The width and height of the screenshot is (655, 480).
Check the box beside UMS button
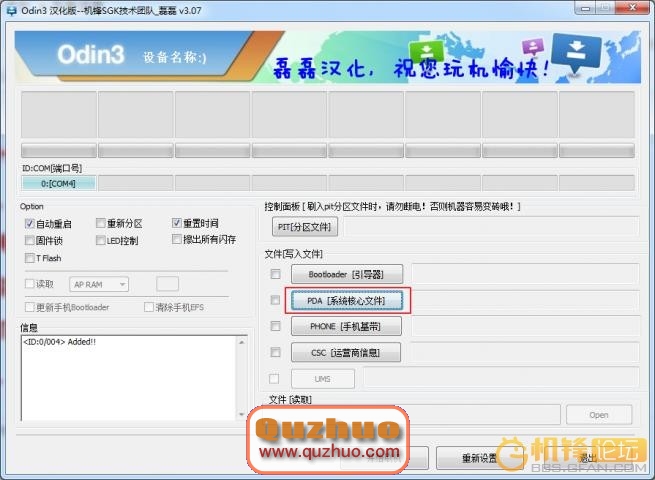274,378
